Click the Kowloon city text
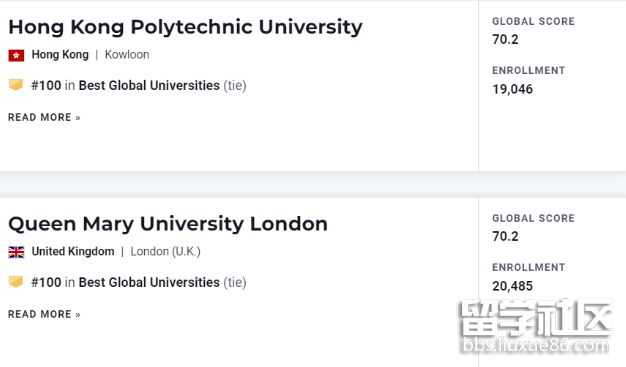This screenshot has width=626, height=367. pyautogui.click(x=127, y=55)
